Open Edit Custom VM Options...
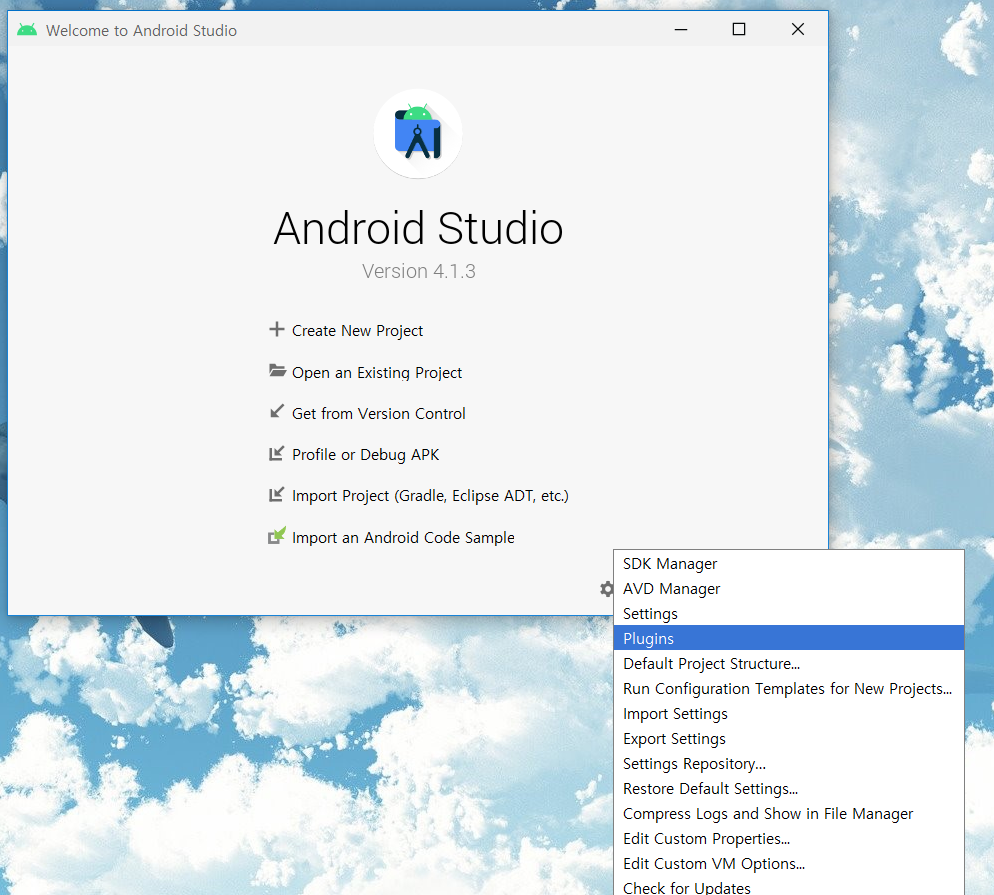 click(x=789, y=863)
